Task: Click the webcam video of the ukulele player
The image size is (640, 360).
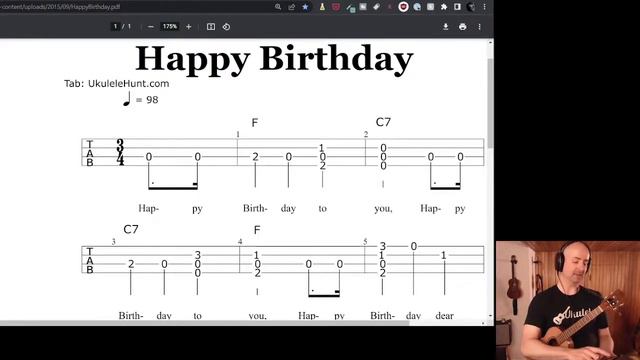Action: point(568,300)
